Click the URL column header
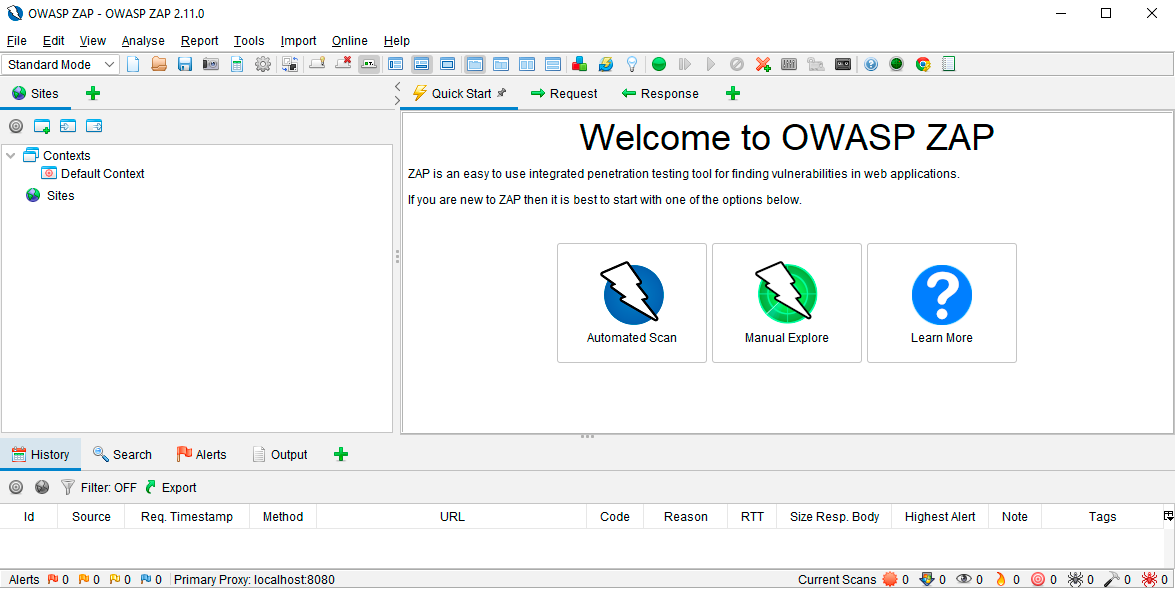The width and height of the screenshot is (1175, 589). [452, 517]
